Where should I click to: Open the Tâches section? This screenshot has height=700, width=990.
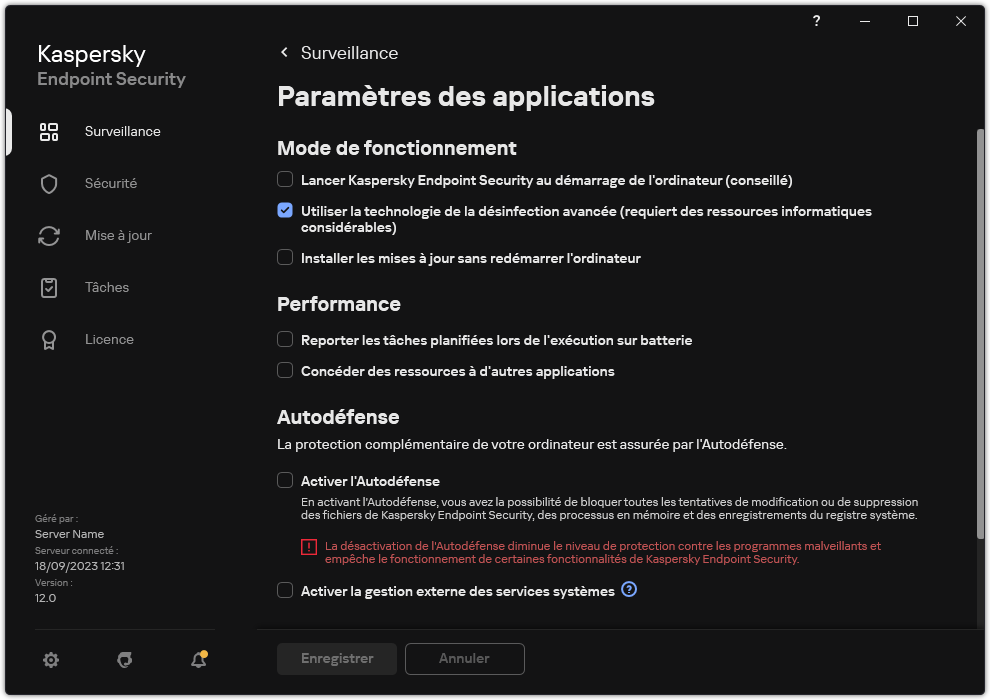pos(105,287)
